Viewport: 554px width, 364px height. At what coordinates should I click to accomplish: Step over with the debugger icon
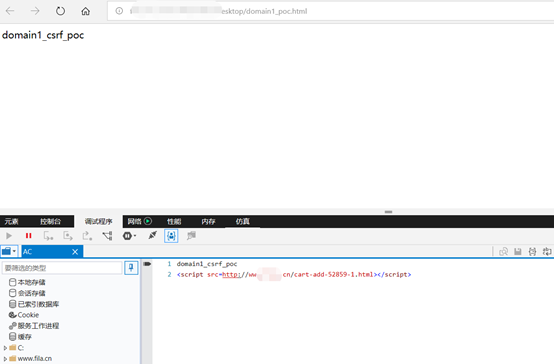tap(68, 236)
